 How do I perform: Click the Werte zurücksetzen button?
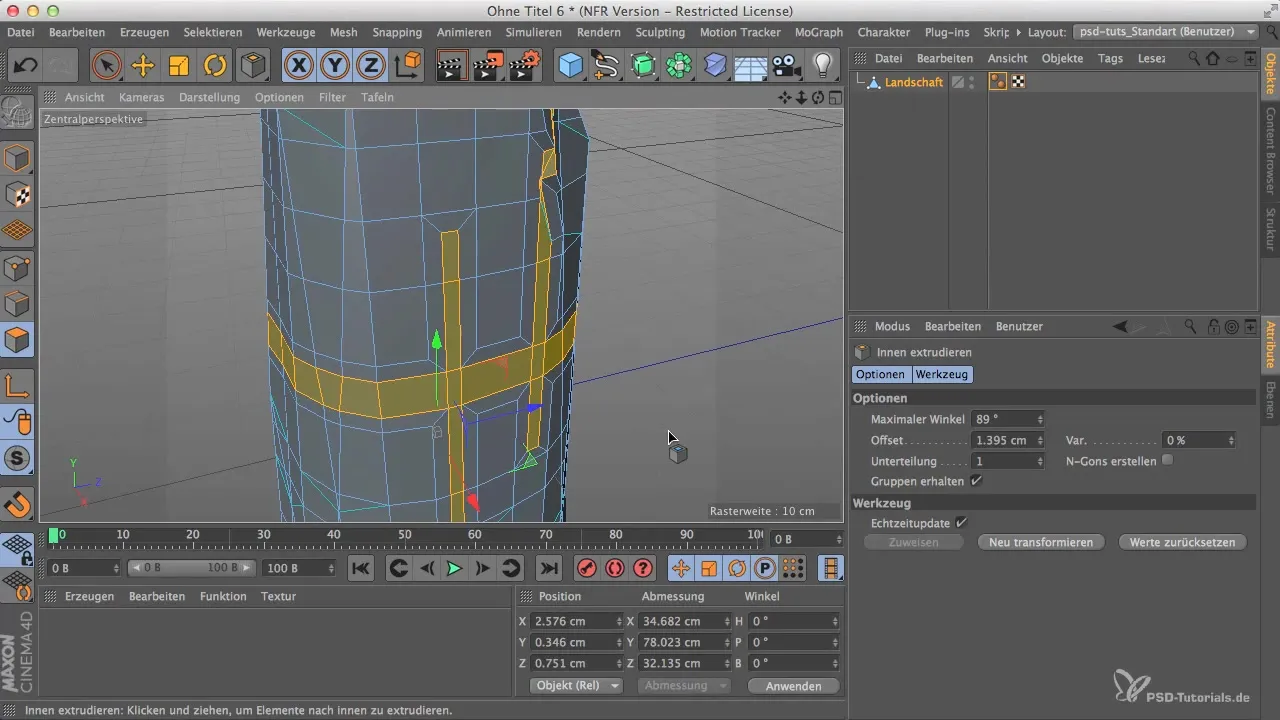[x=1183, y=542]
